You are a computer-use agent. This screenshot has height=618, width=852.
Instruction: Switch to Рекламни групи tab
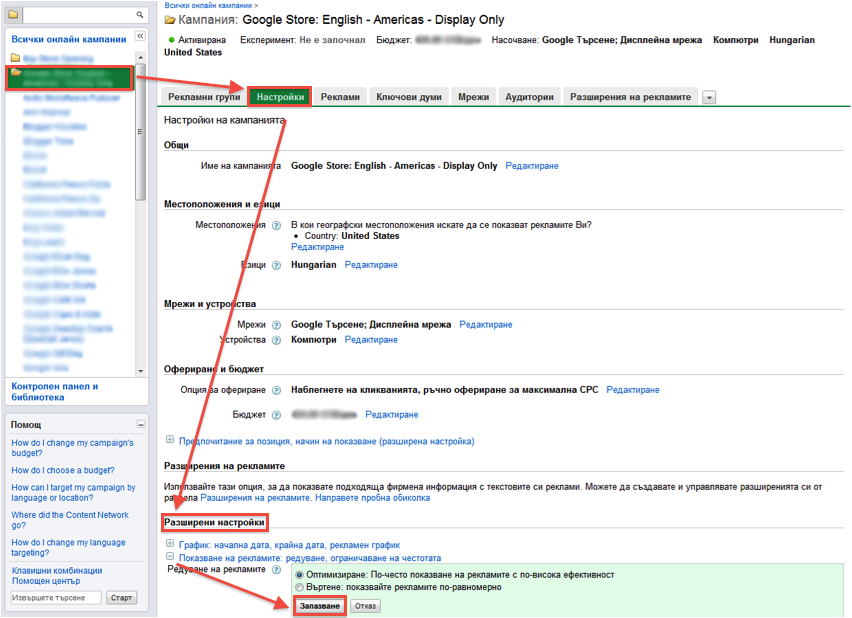point(204,97)
